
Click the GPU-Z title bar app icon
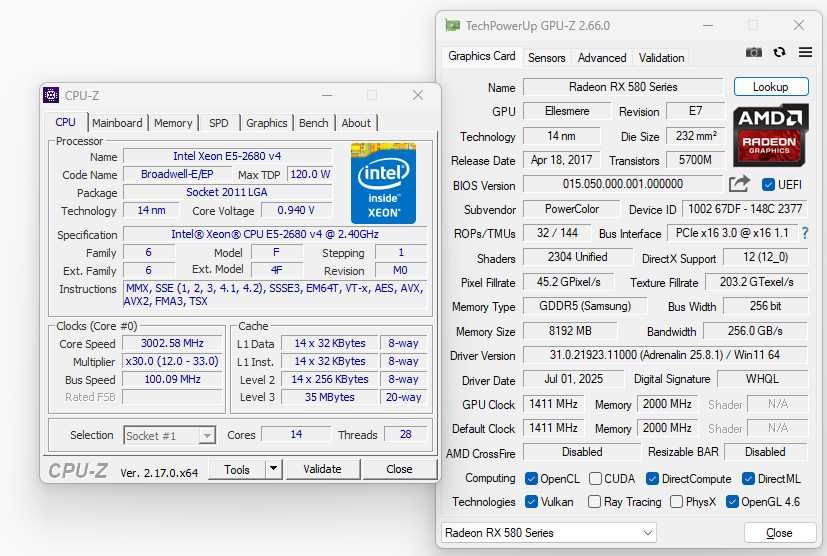point(452,25)
